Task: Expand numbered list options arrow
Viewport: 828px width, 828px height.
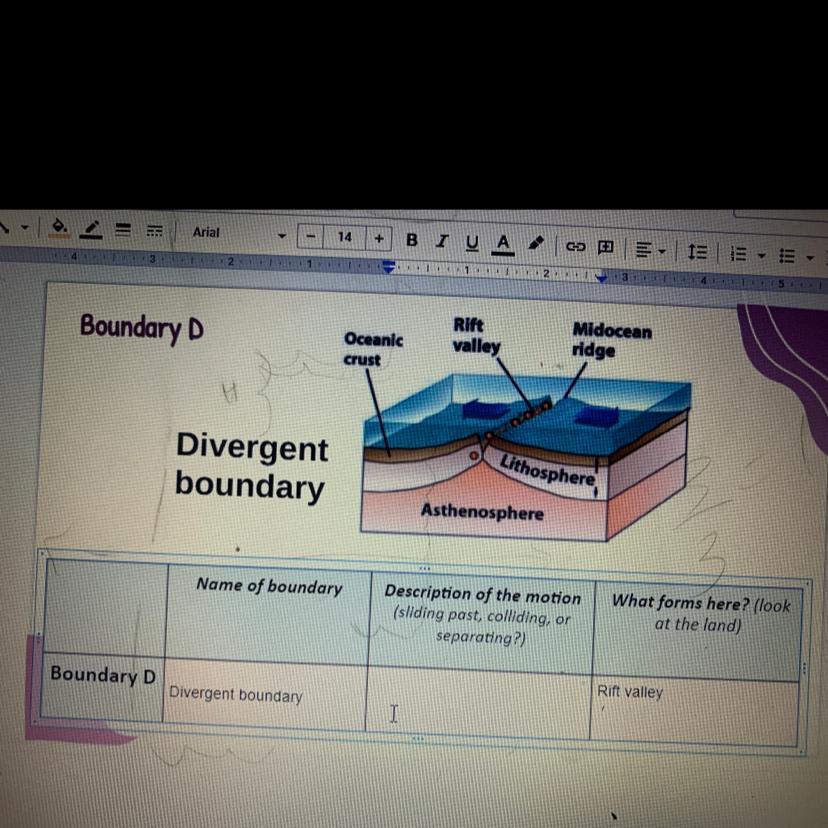Action: [761, 256]
